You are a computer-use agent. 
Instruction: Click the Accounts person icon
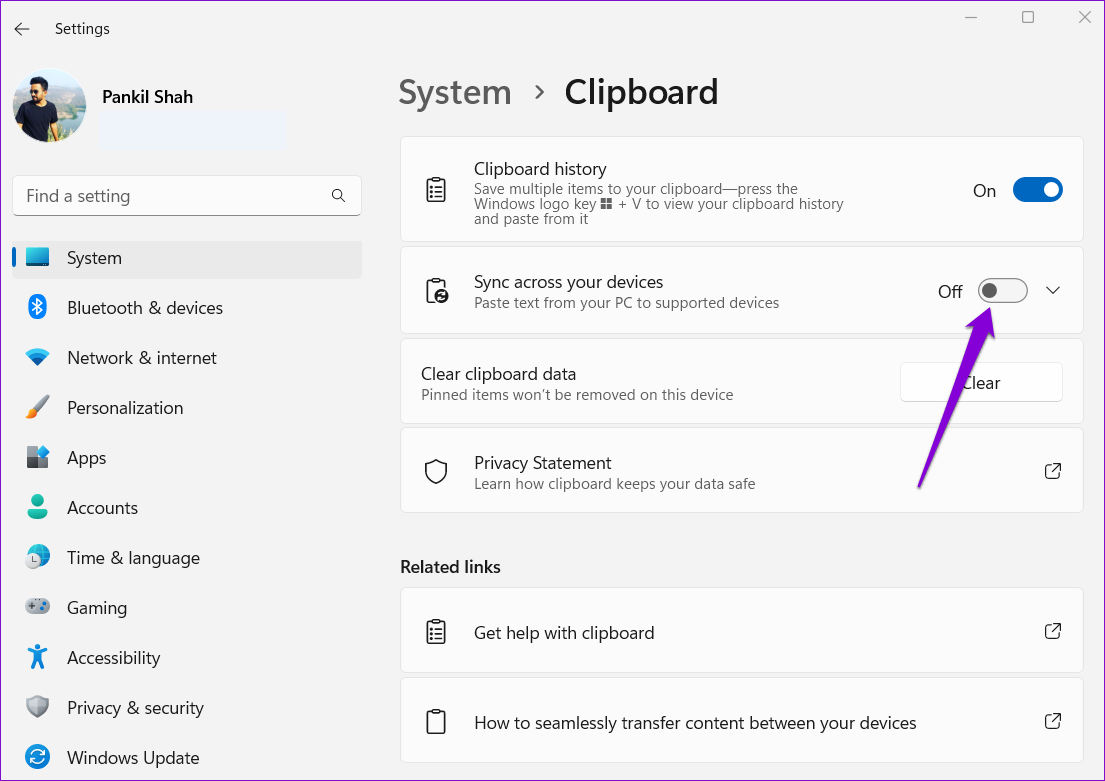37,508
